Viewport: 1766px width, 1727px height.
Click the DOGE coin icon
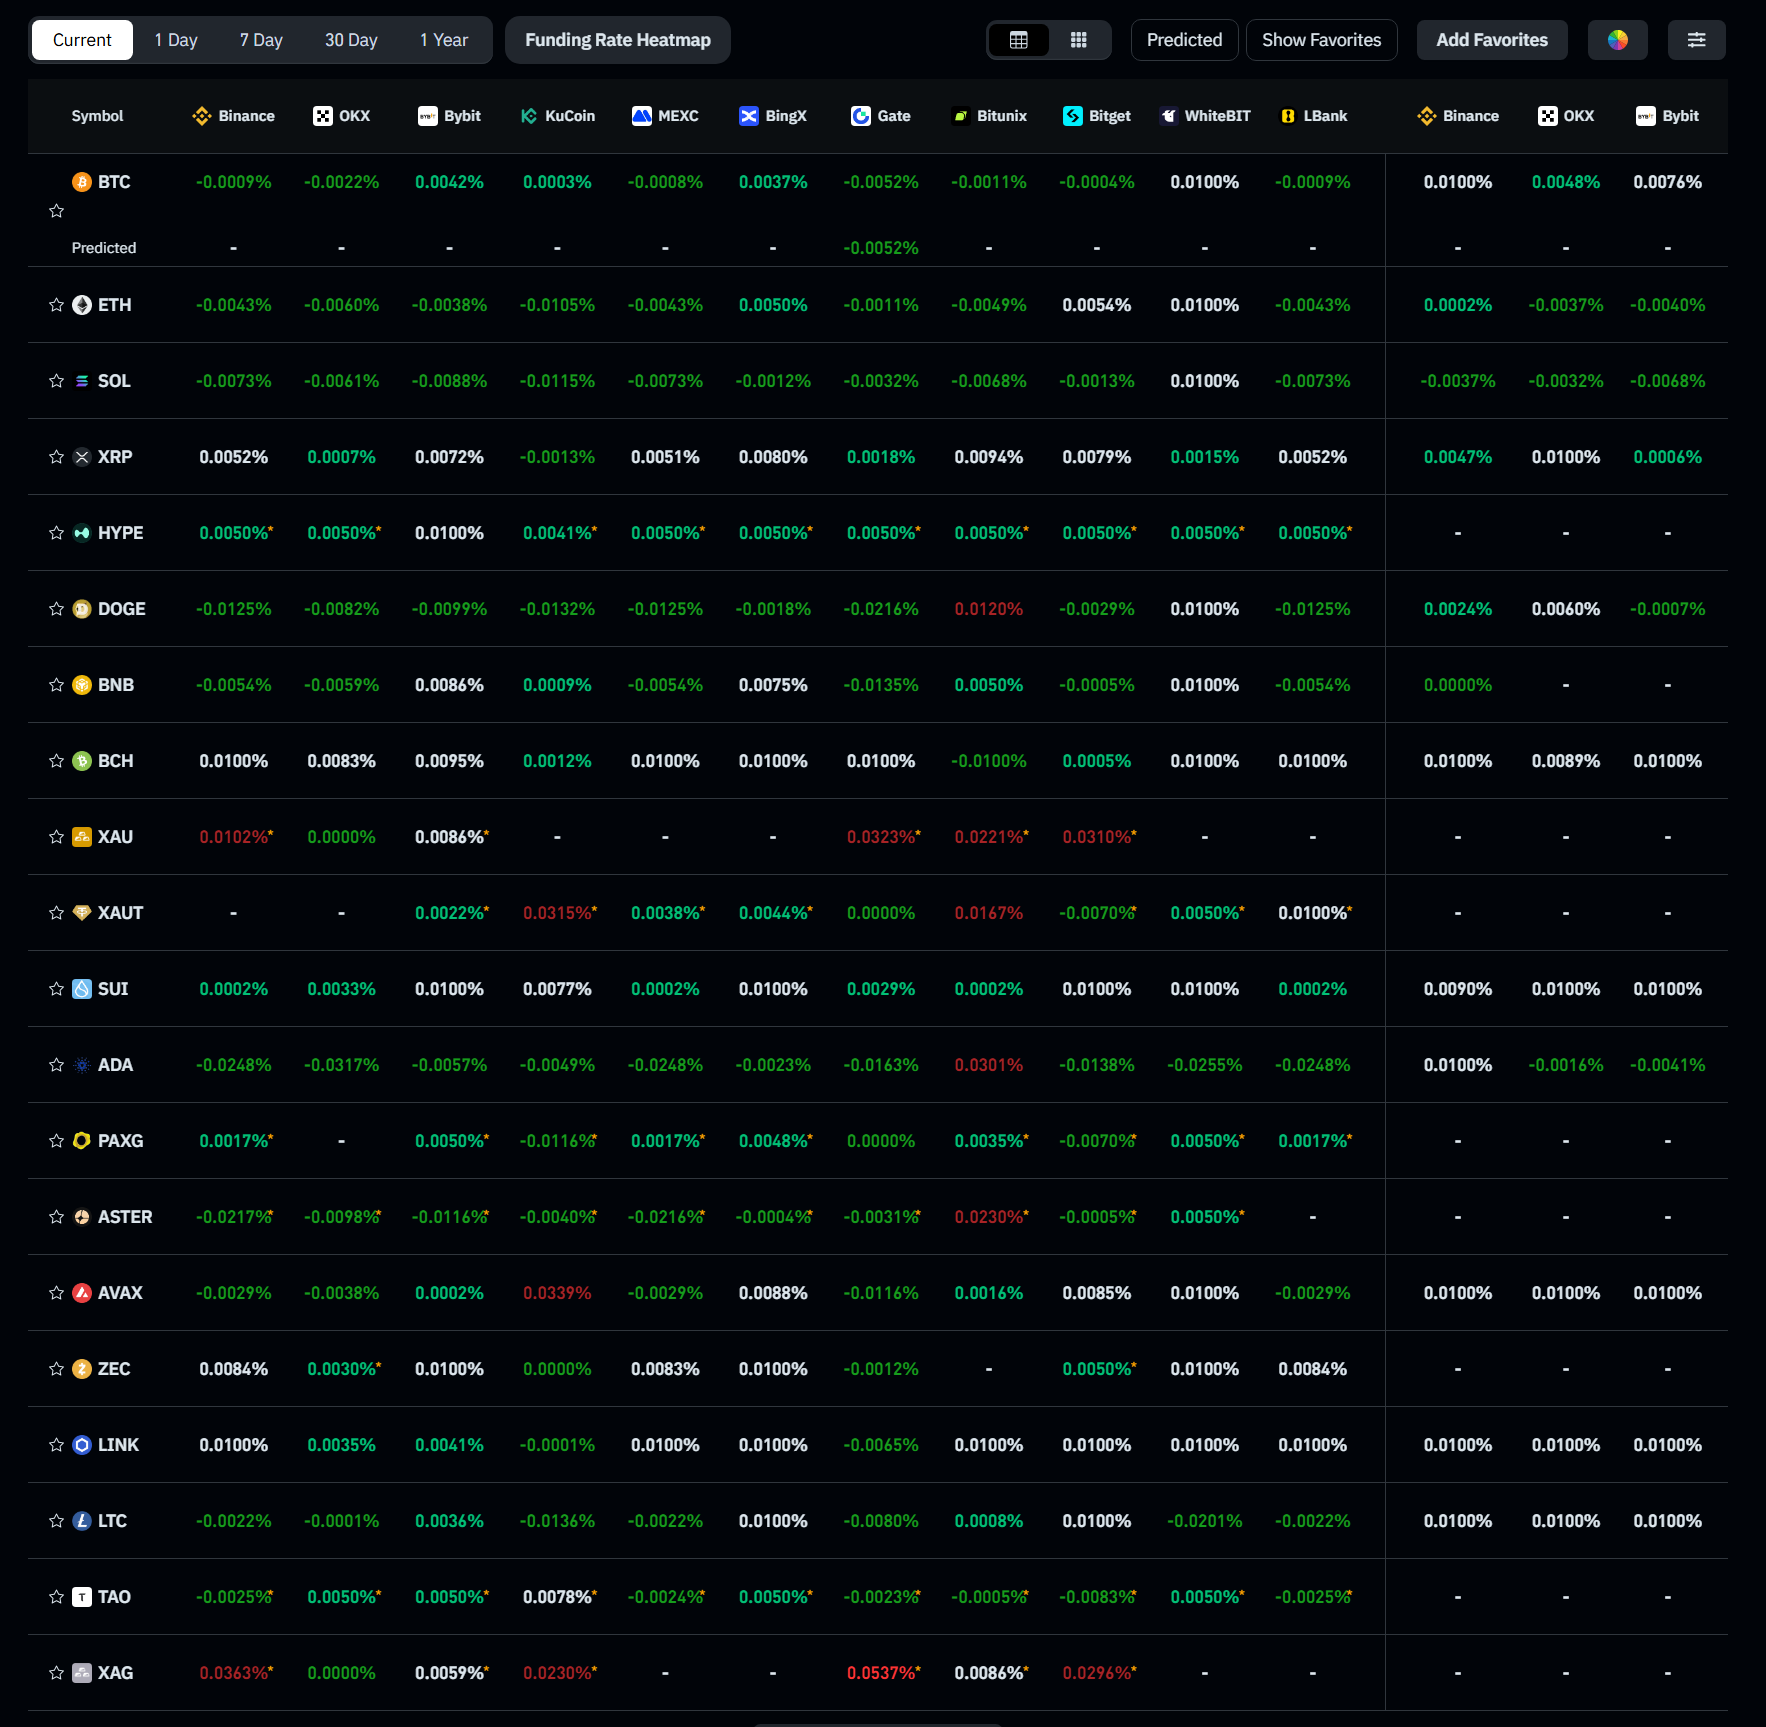coord(82,608)
